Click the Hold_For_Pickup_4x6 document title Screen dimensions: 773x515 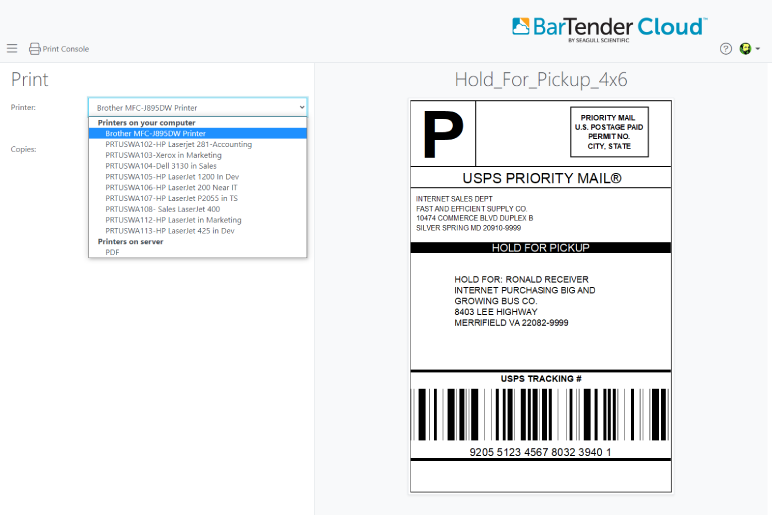[541, 79]
